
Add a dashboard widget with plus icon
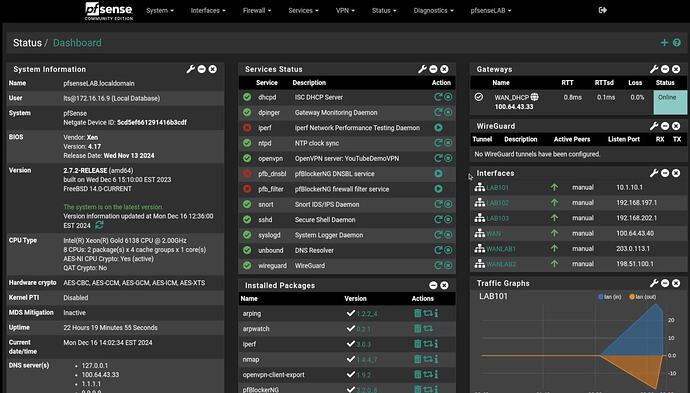664,43
